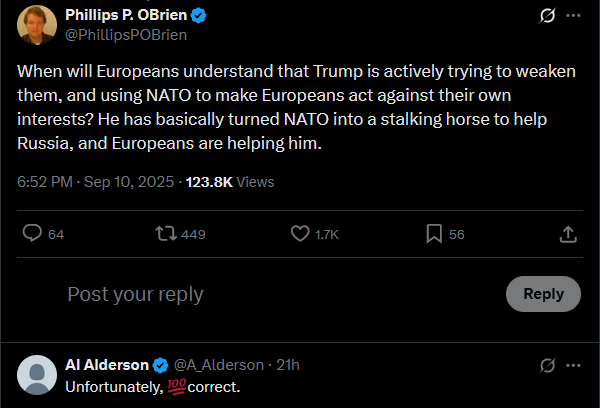This screenshot has width=600, height=408.
Task: Repost this tweet via retweet icon
Action: pos(164,234)
